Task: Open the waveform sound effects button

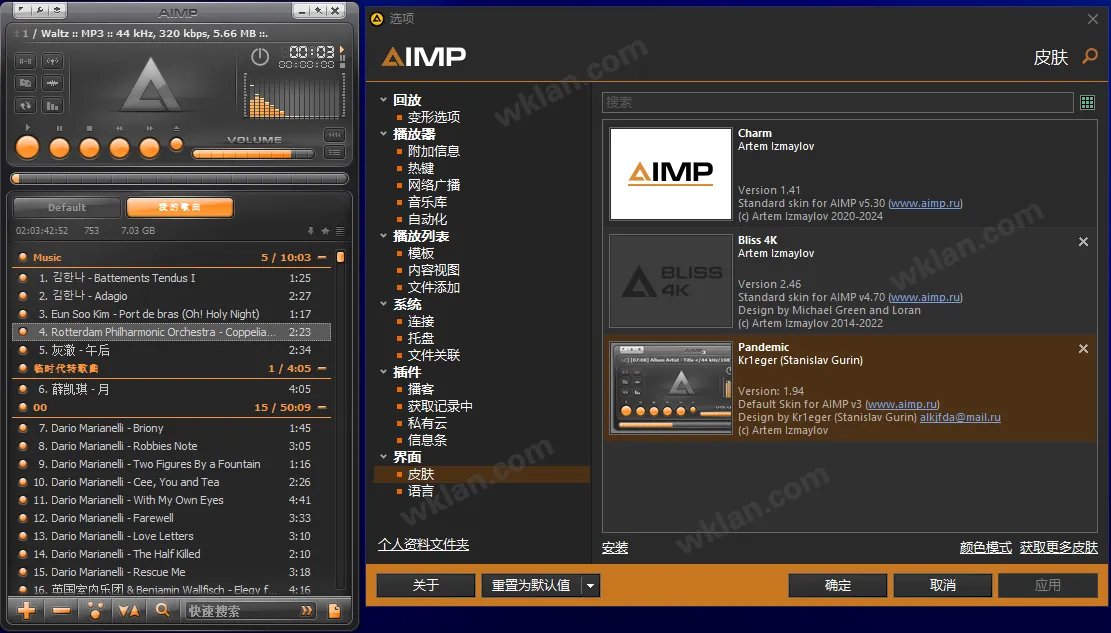Action: click(52, 83)
